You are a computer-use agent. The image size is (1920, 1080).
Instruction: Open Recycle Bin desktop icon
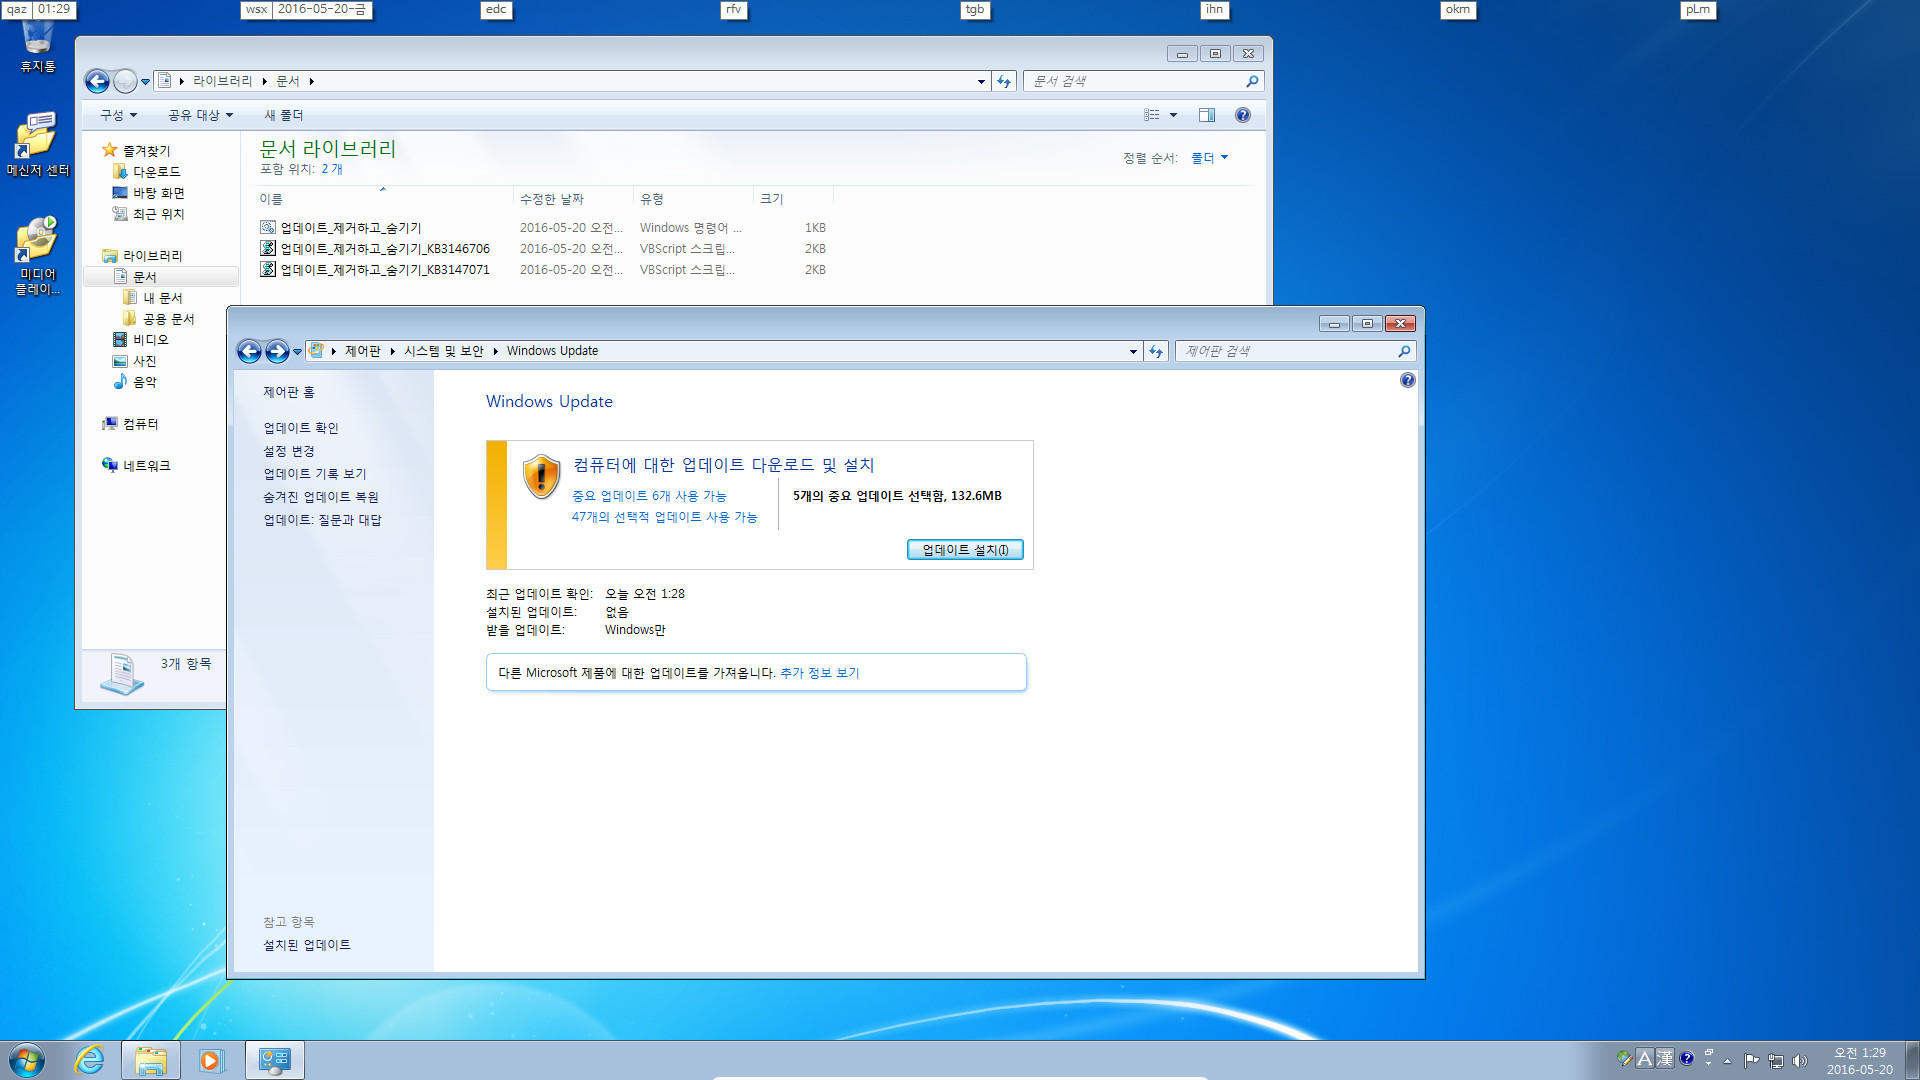(38, 46)
